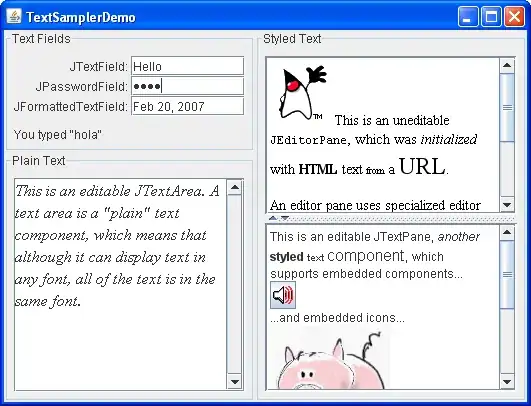Click the down arrow of JTextArea scrollbar
The height and width of the screenshot is (406, 531).
[235, 382]
